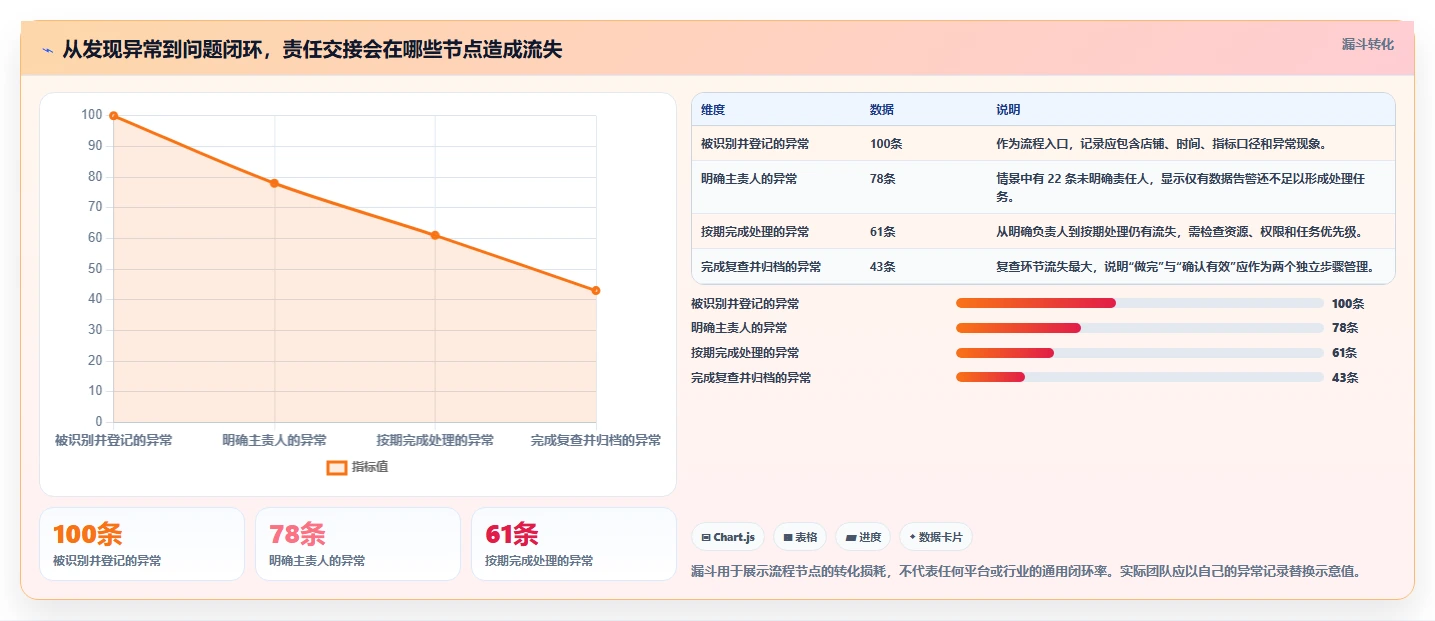Image resolution: width=1435 pixels, height=621 pixels.
Task: Click progress list label 明确主责人的异常
Action: coord(739,328)
